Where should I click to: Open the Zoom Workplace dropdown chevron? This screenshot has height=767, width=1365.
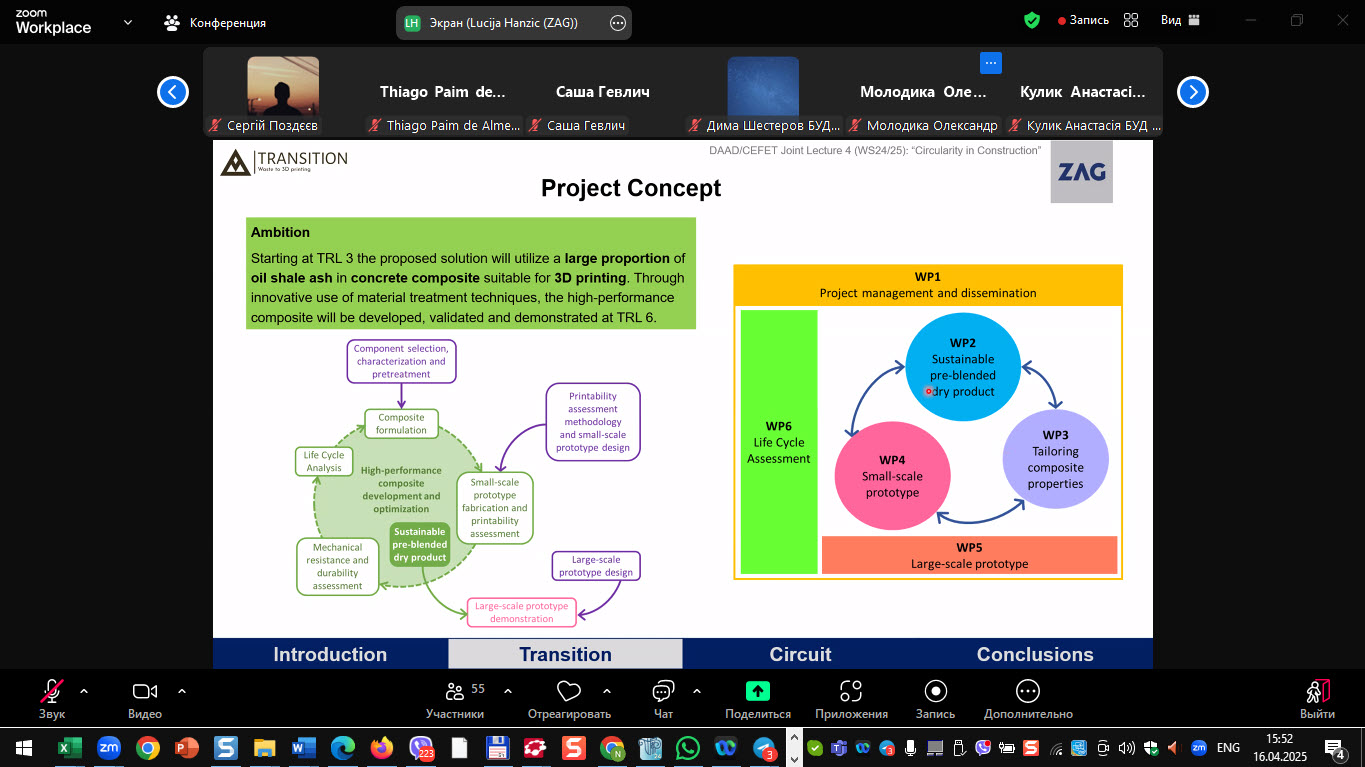[x=128, y=22]
